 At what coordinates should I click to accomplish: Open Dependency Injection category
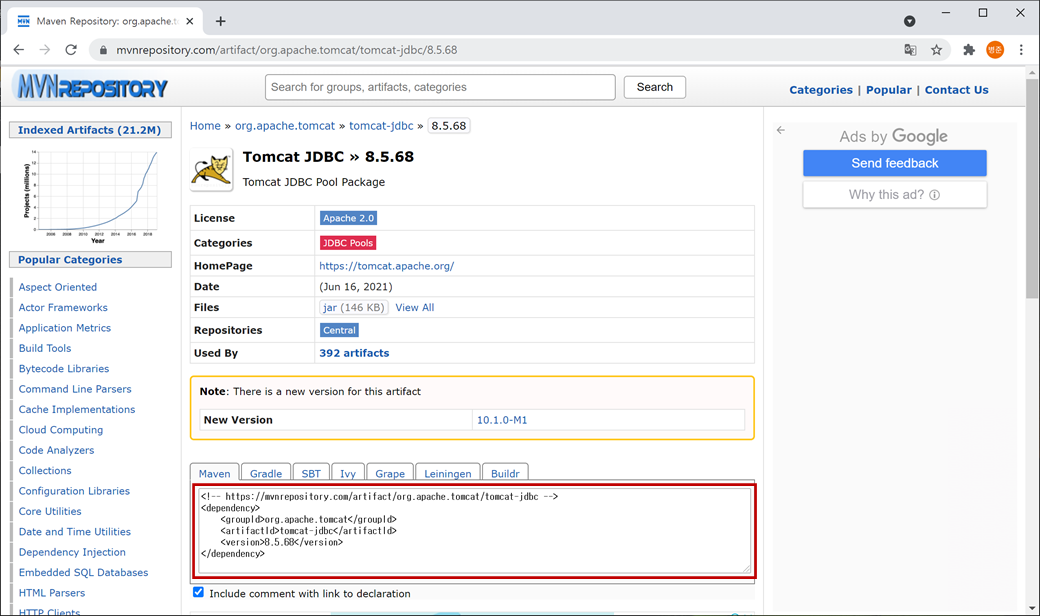point(72,552)
